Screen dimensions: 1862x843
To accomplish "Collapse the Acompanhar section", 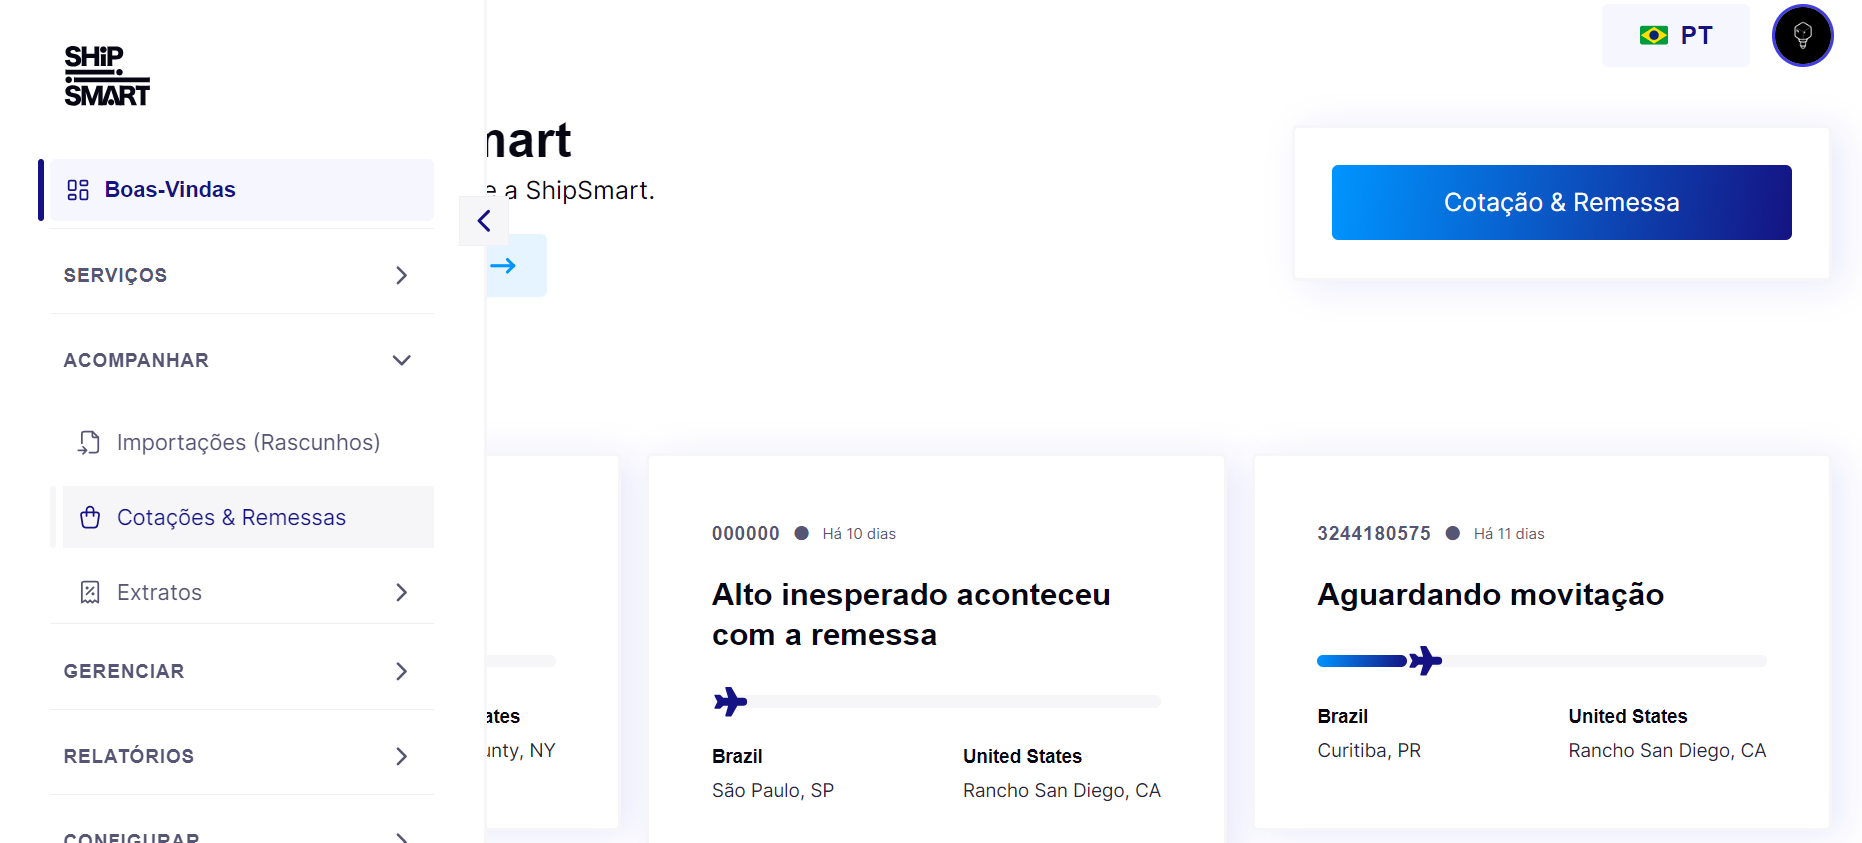I will (x=401, y=360).
